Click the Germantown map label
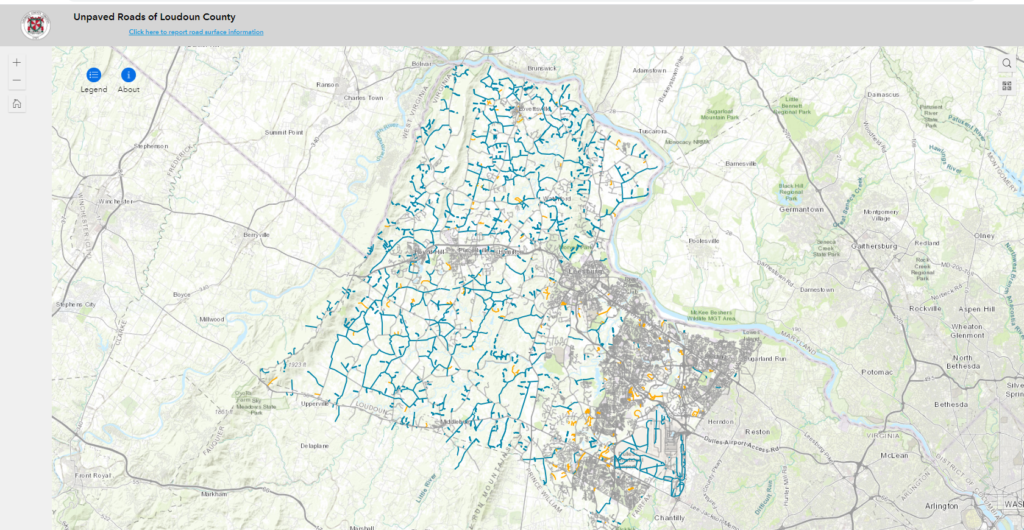 click(801, 210)
